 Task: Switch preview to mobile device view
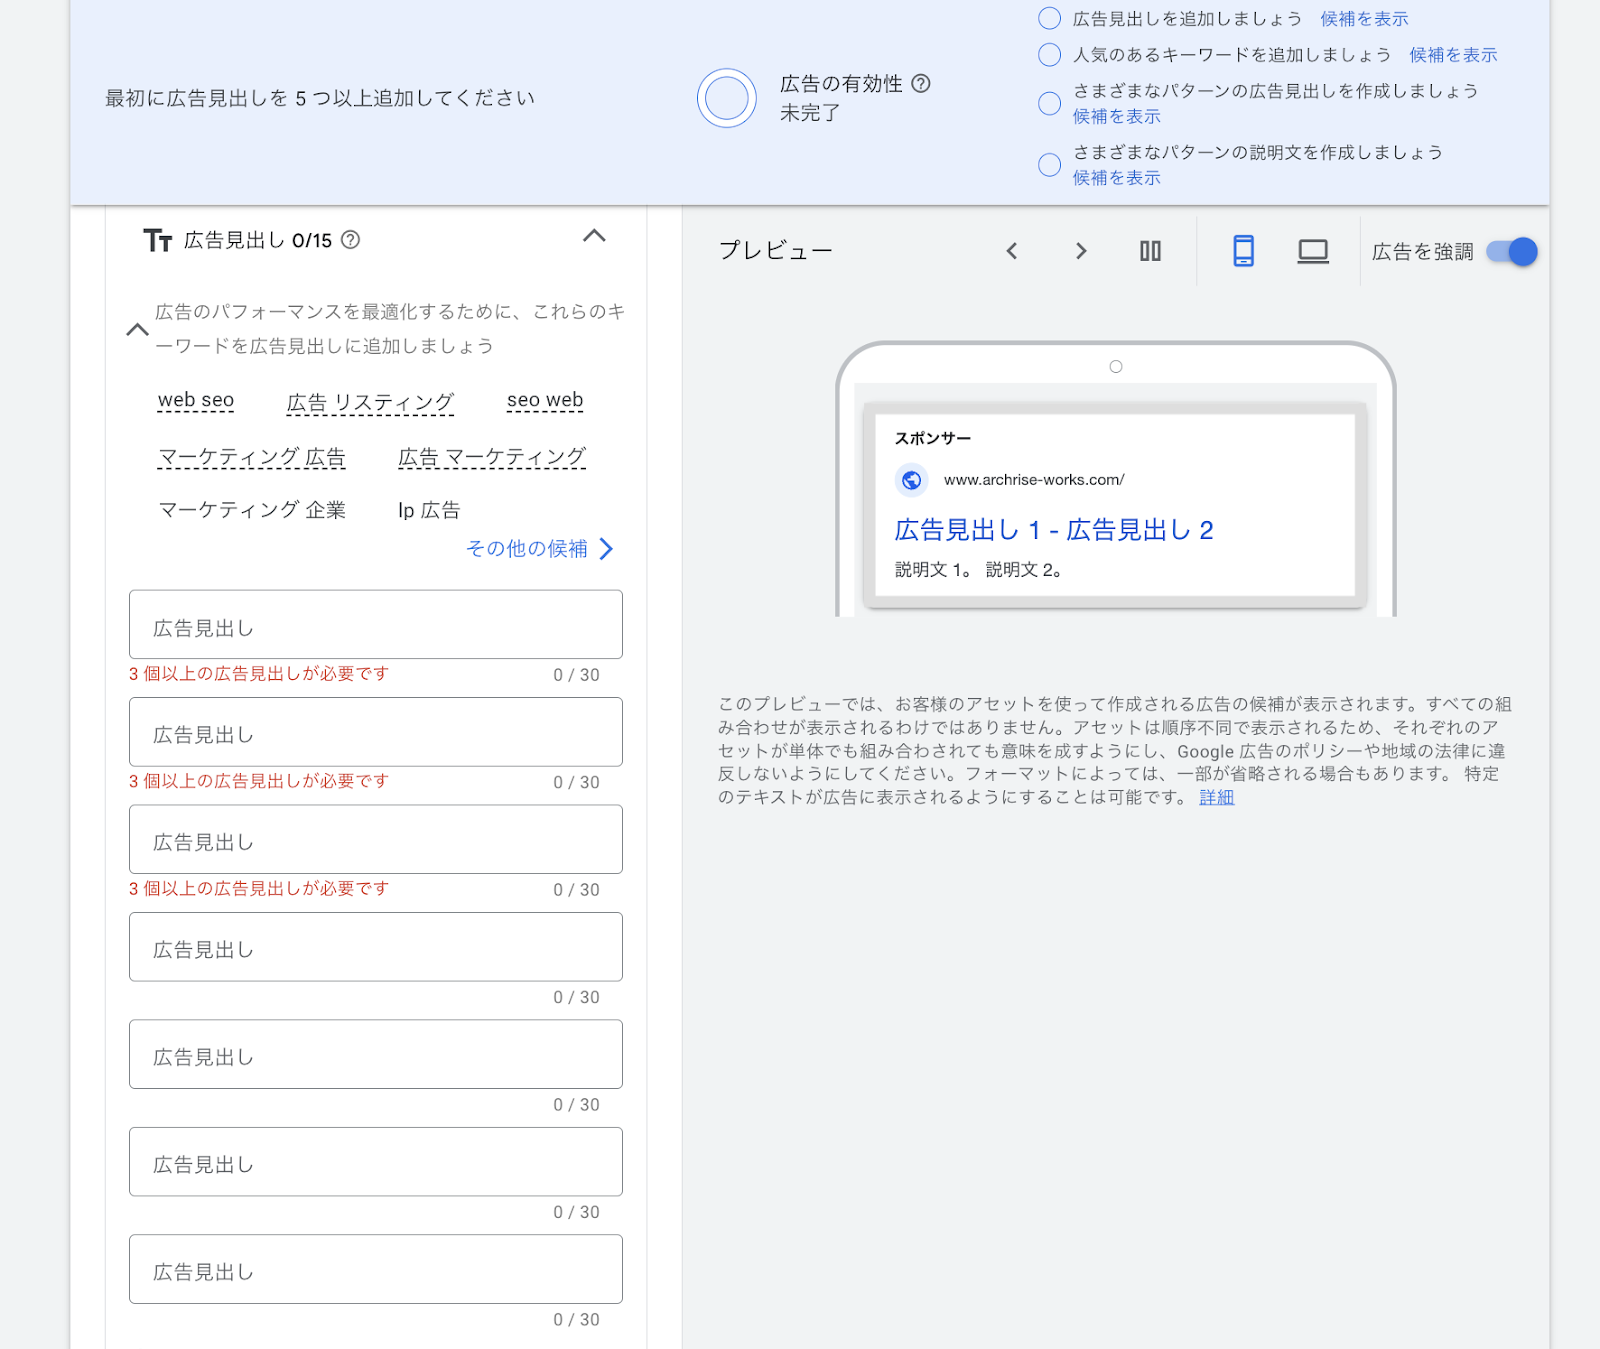pyautogui.click(x=1243, y=251)
